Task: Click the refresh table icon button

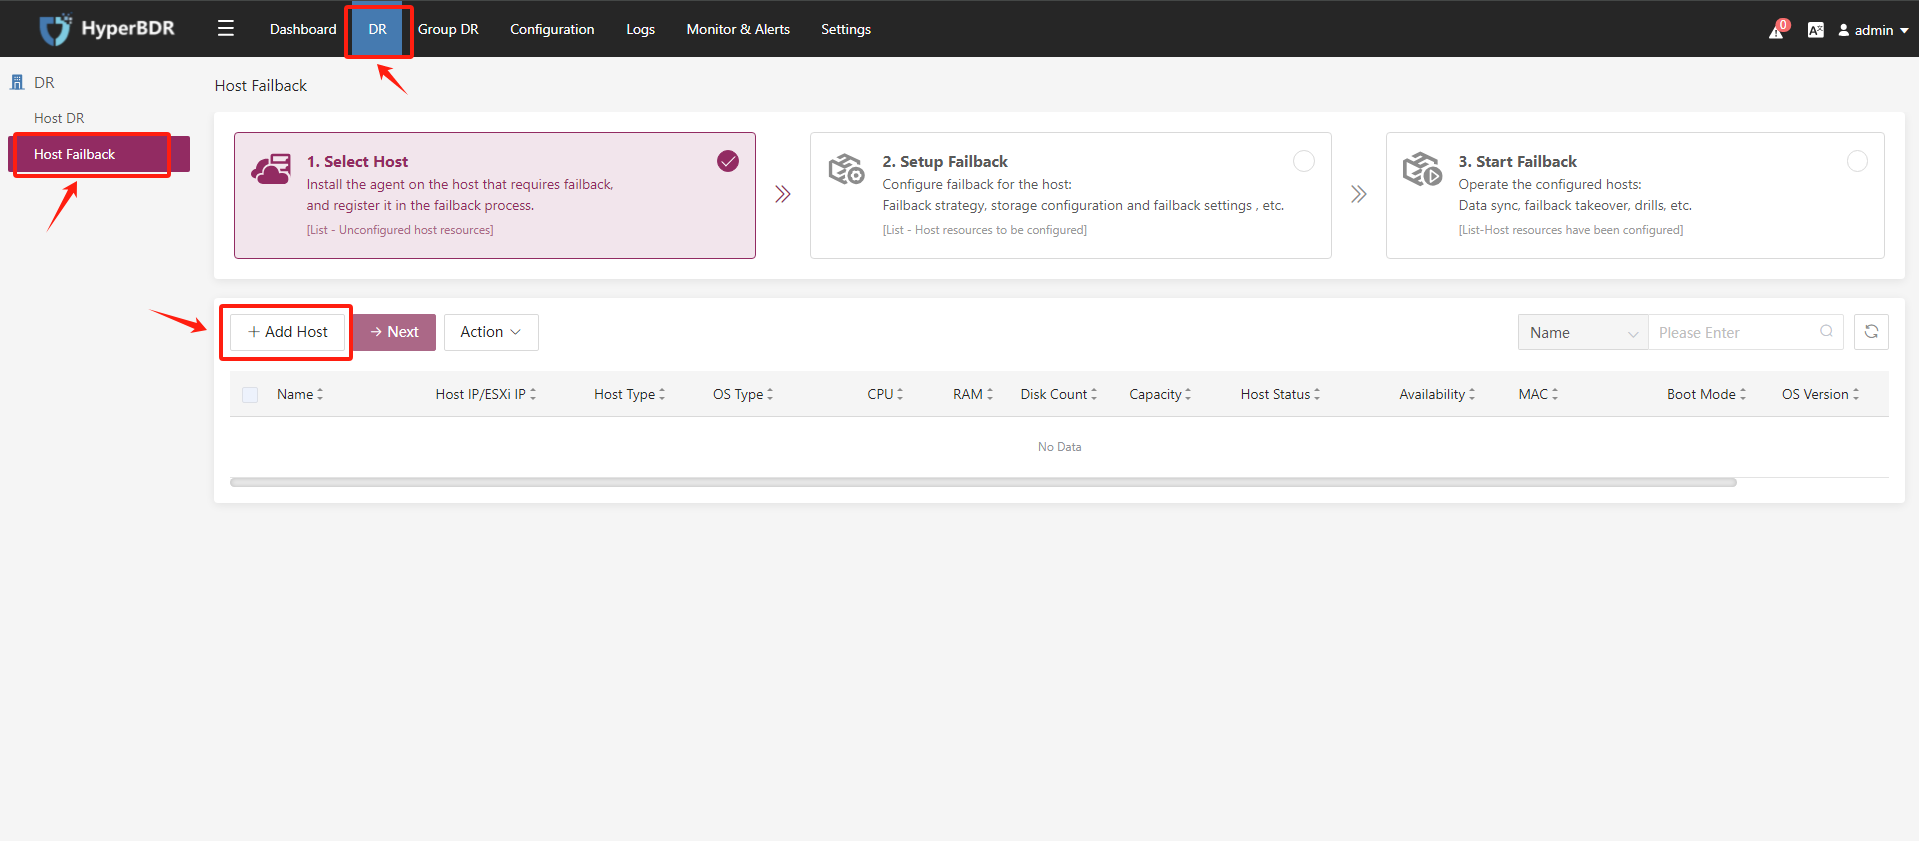Action: pyautogui.click(x=1871, y=332)
